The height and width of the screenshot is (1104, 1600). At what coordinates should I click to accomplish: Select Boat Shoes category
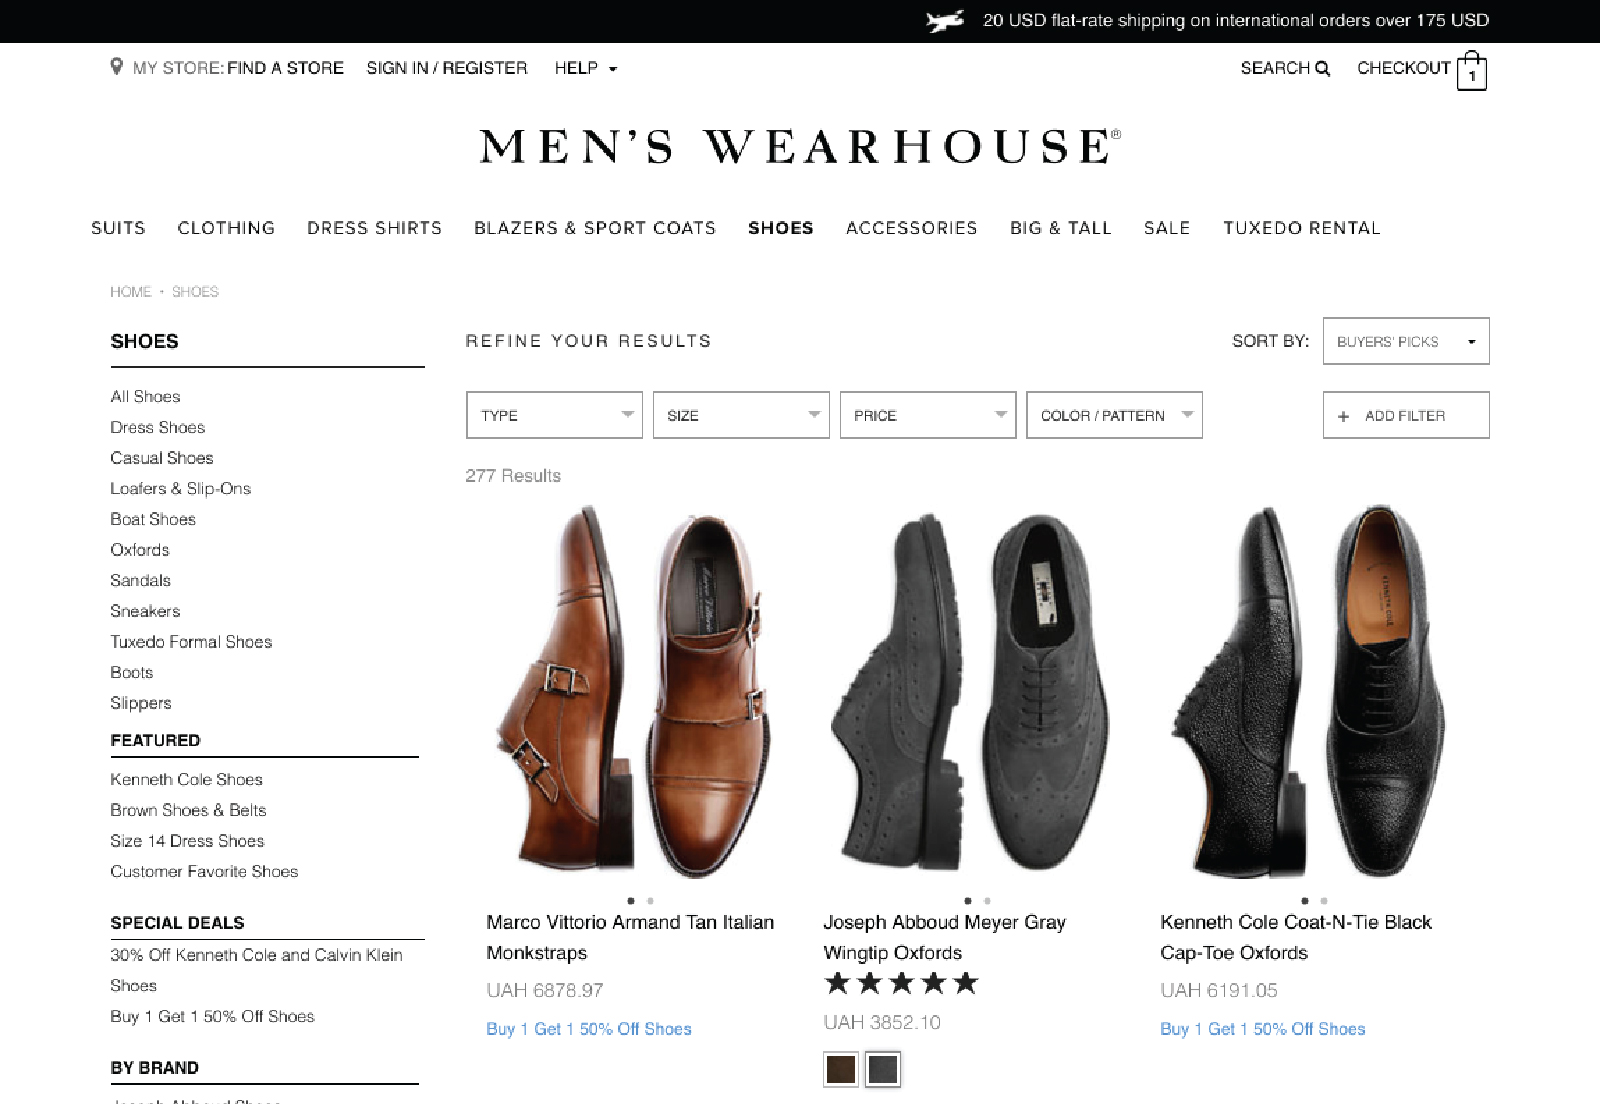153,519
